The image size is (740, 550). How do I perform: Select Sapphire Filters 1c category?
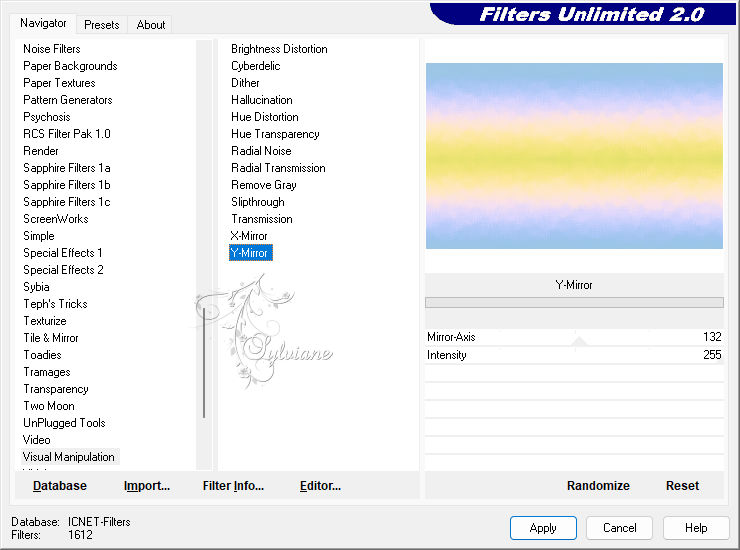(x=67, y=202)
